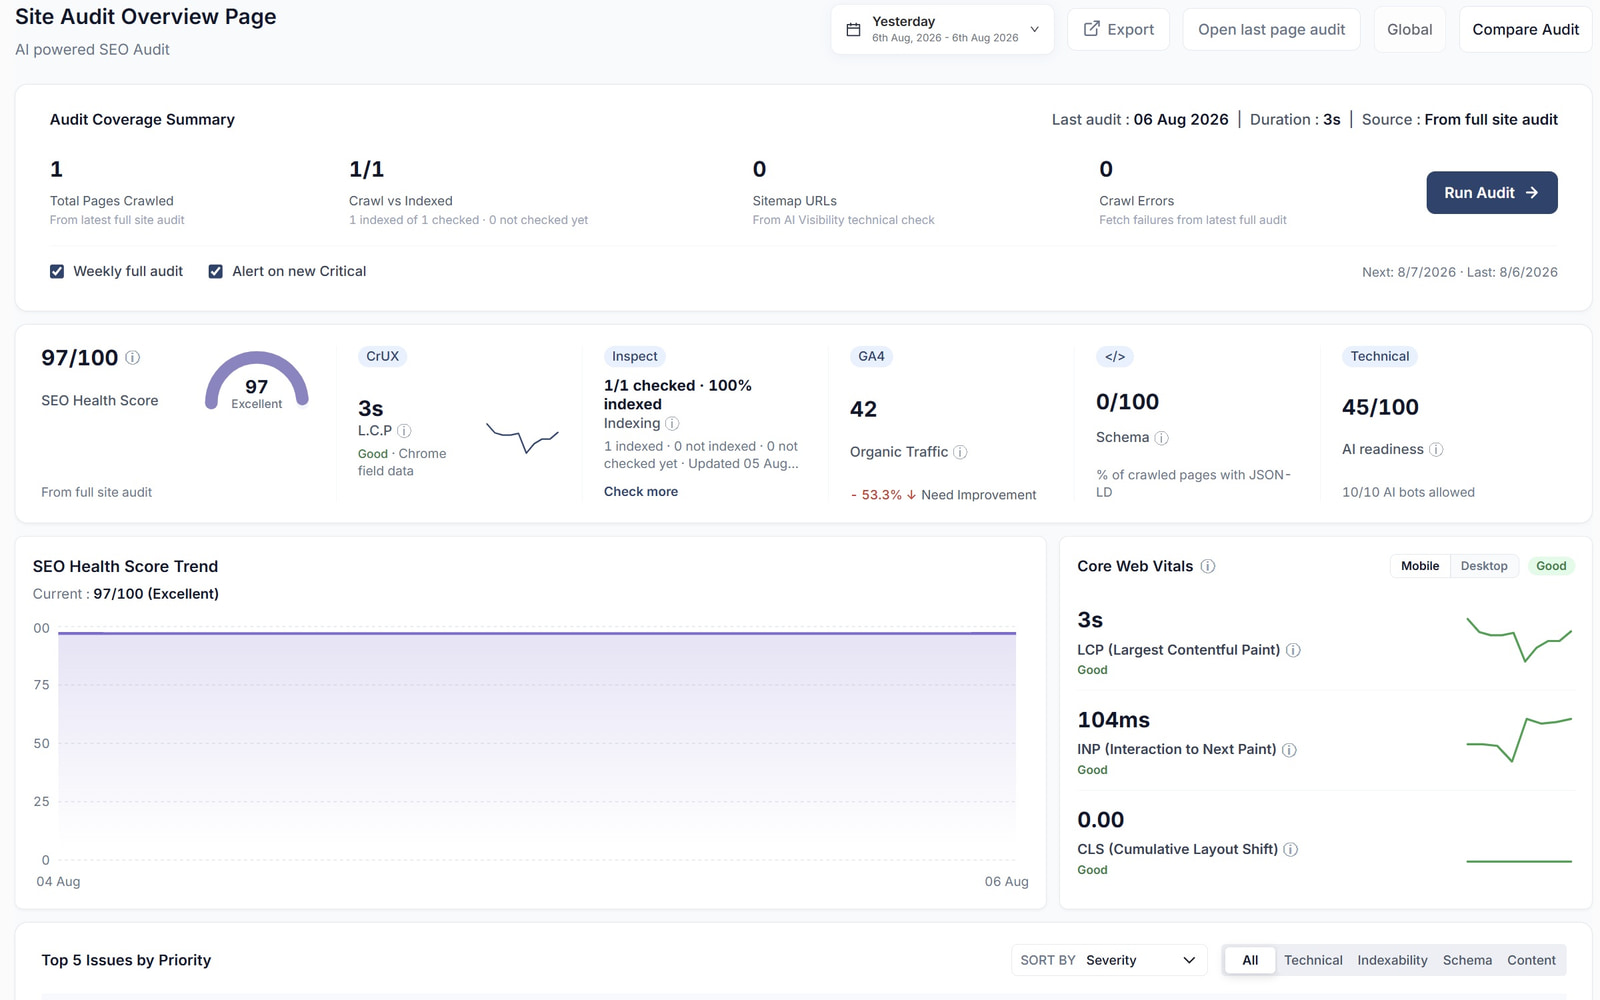Select the Technical issues tab

click(1313, 960)
